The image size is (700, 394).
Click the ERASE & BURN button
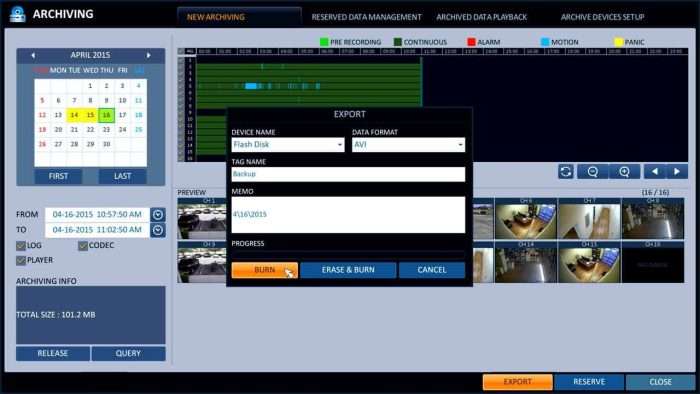(348, 270)
